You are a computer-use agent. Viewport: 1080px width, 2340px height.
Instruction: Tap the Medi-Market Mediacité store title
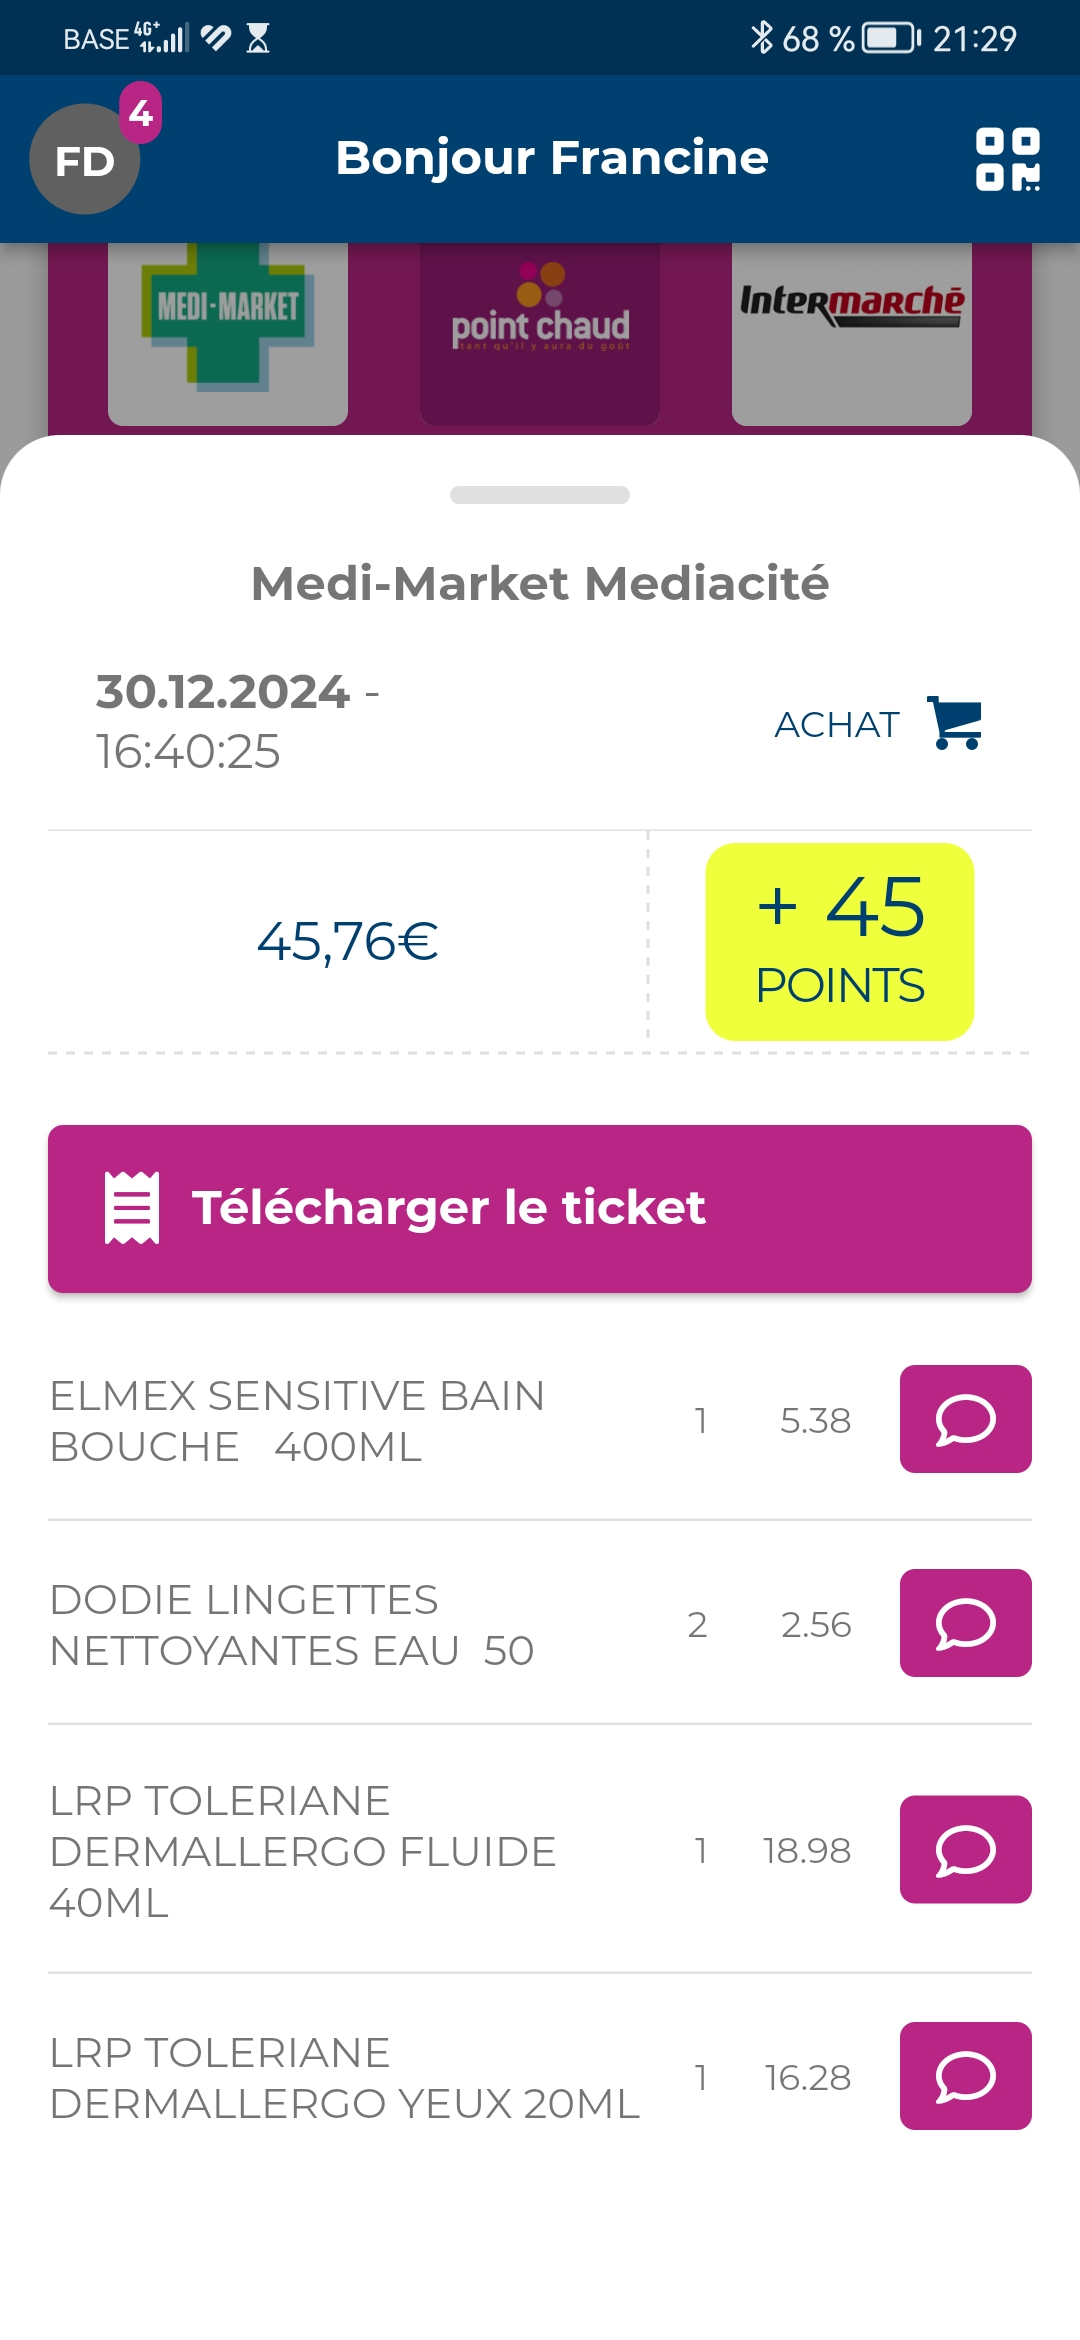pyautogui.click(x=540, y=583)
